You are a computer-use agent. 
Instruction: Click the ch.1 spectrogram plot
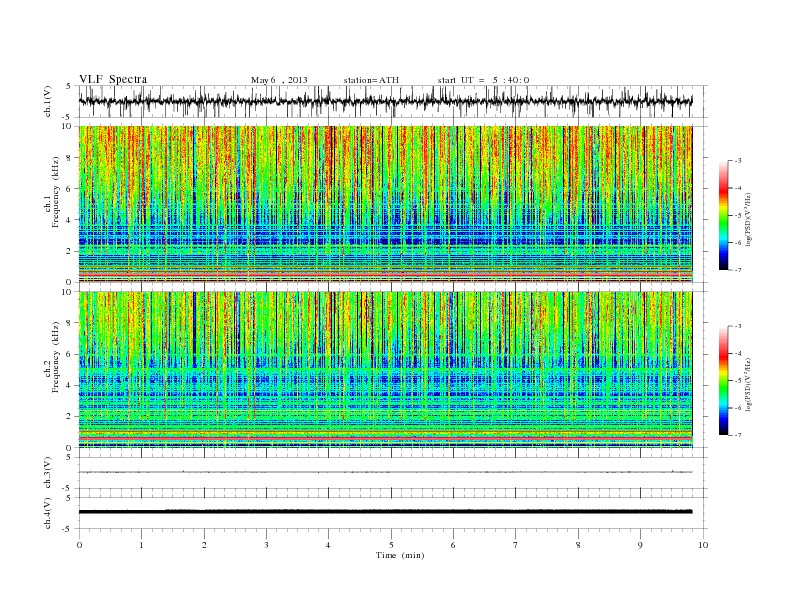(x=385, y=204)
